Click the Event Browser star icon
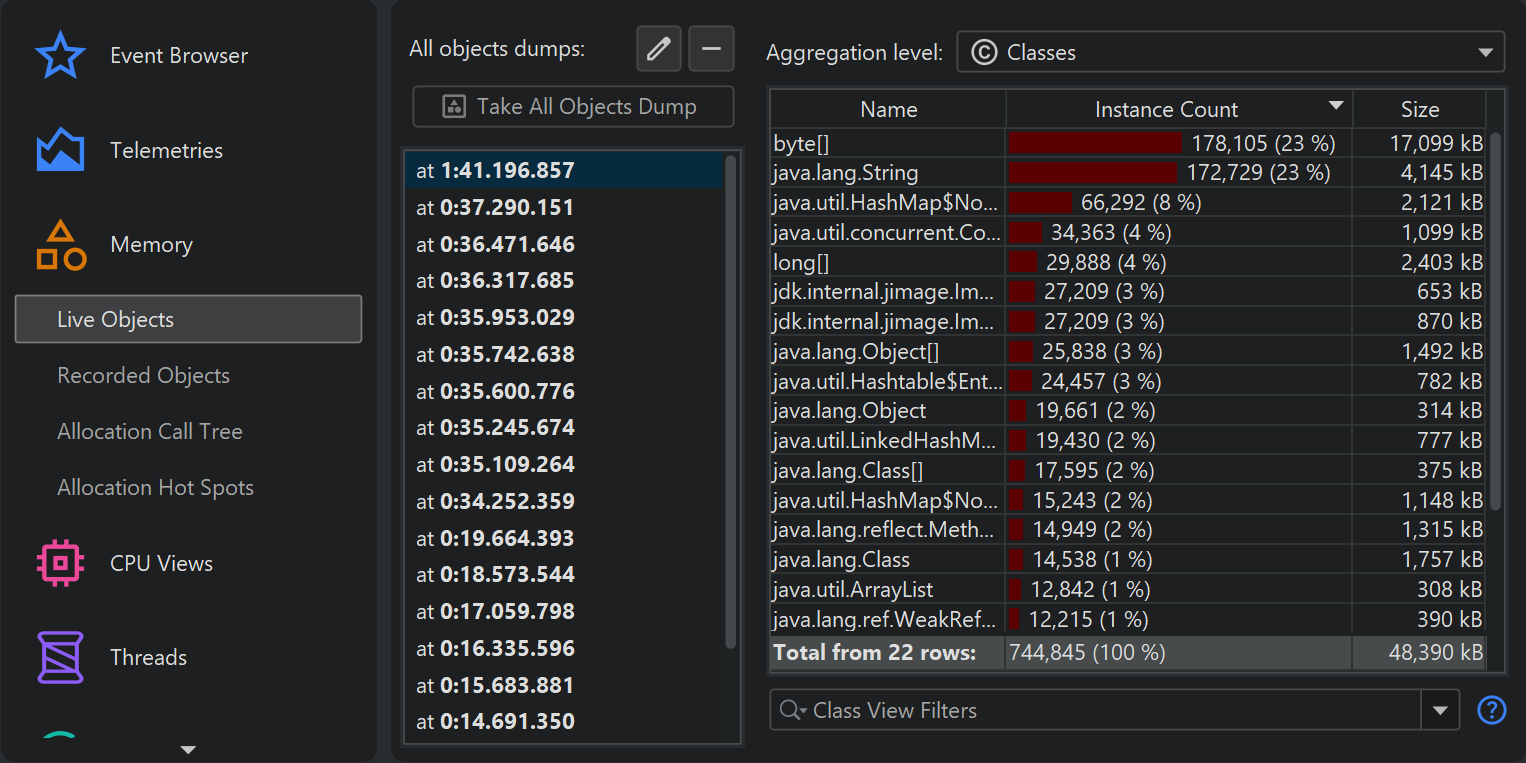This screenshot has height=763, width=1526. tap(60, 55)
